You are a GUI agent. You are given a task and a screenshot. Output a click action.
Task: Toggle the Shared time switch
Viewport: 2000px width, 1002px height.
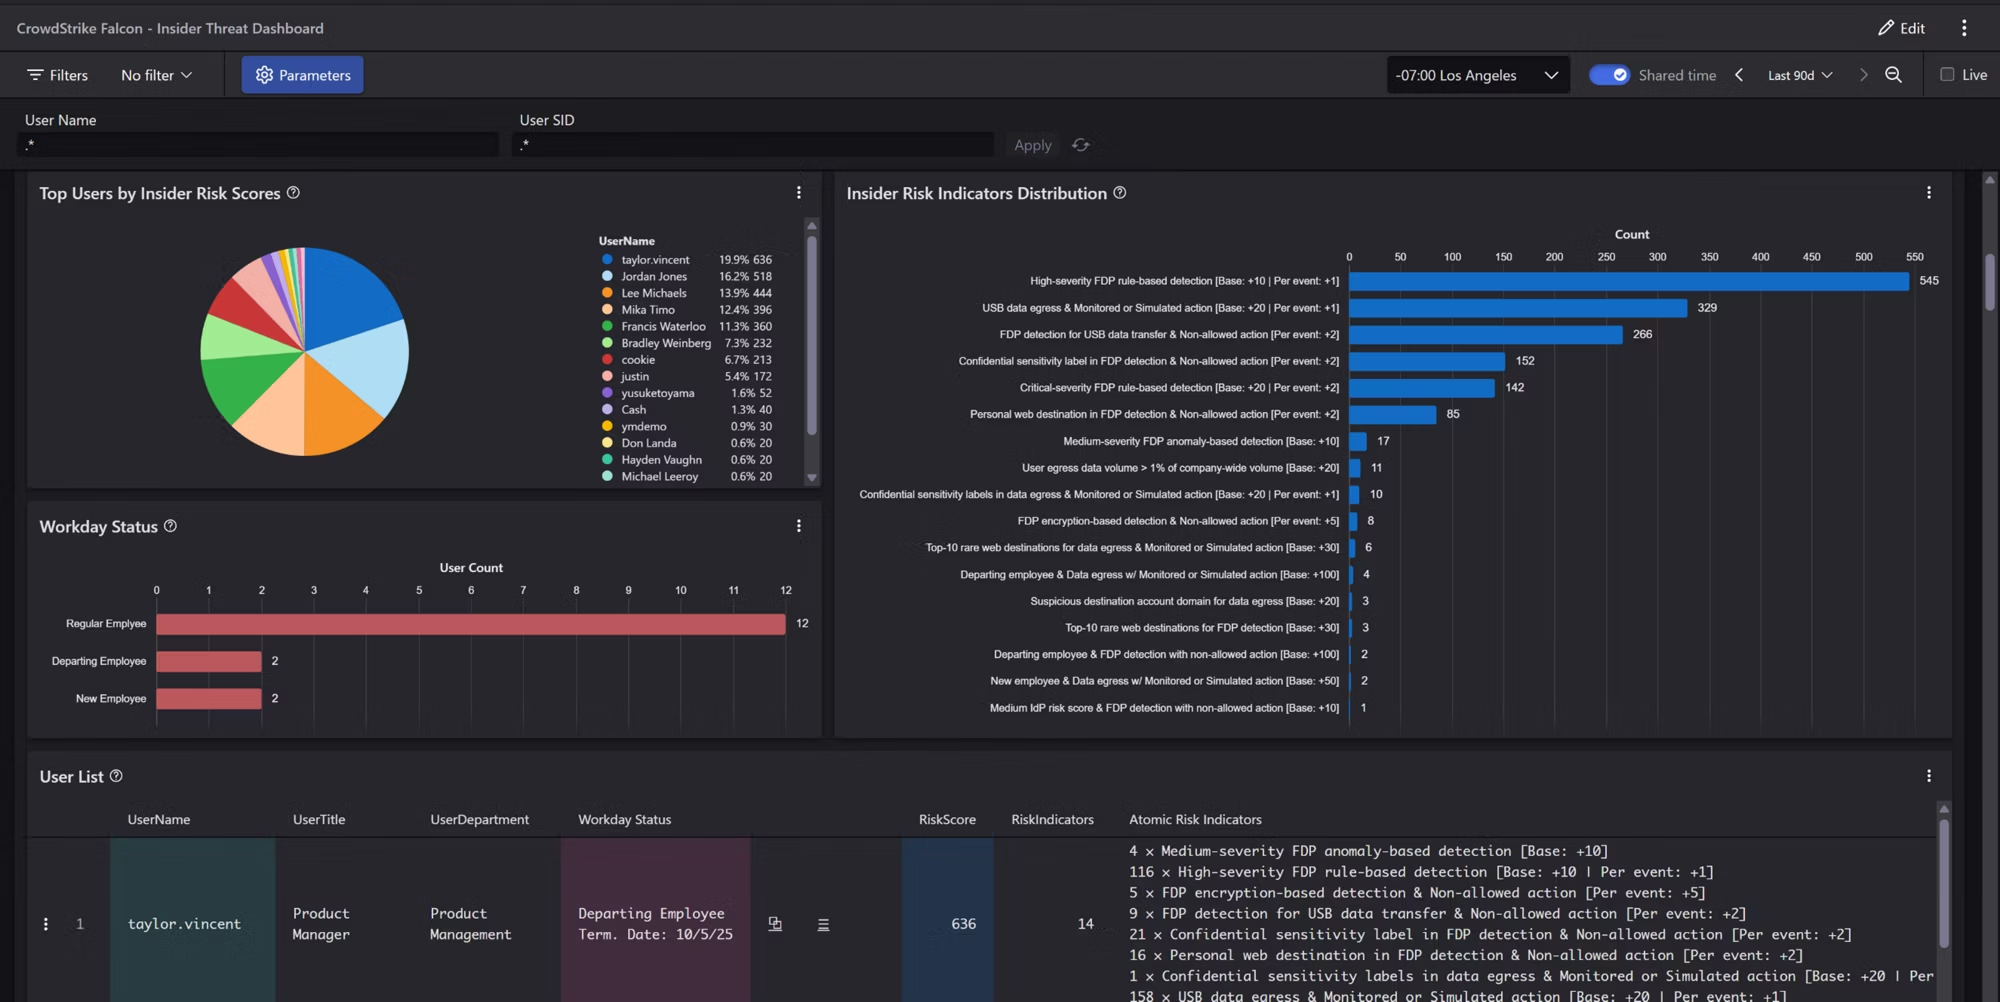pyautogui.click(x=1609, y=75)
